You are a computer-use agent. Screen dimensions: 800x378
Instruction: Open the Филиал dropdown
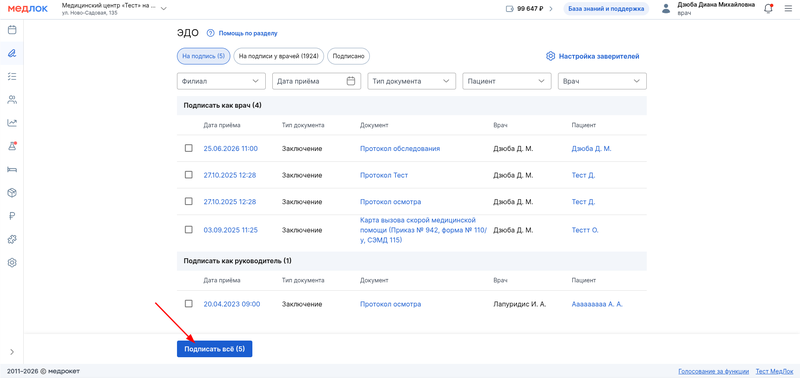pyautogui.click(x=221, y=81)
